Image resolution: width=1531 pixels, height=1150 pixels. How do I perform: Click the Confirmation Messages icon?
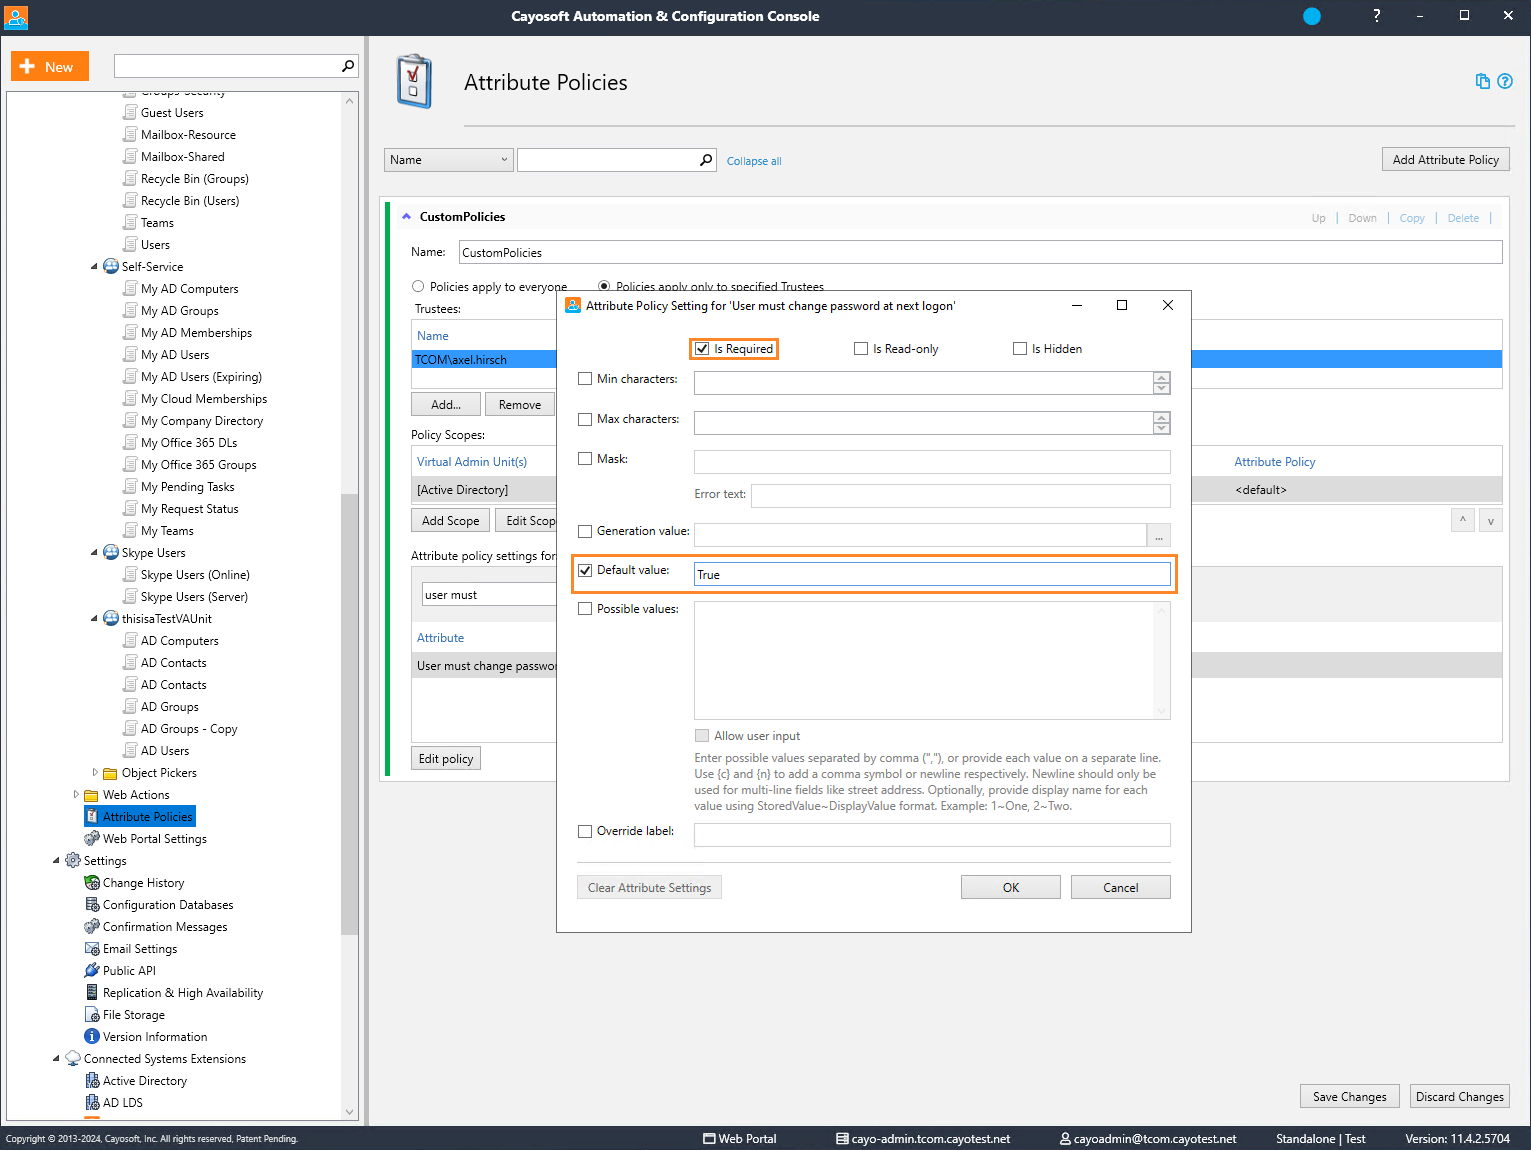tap(92, 927)
